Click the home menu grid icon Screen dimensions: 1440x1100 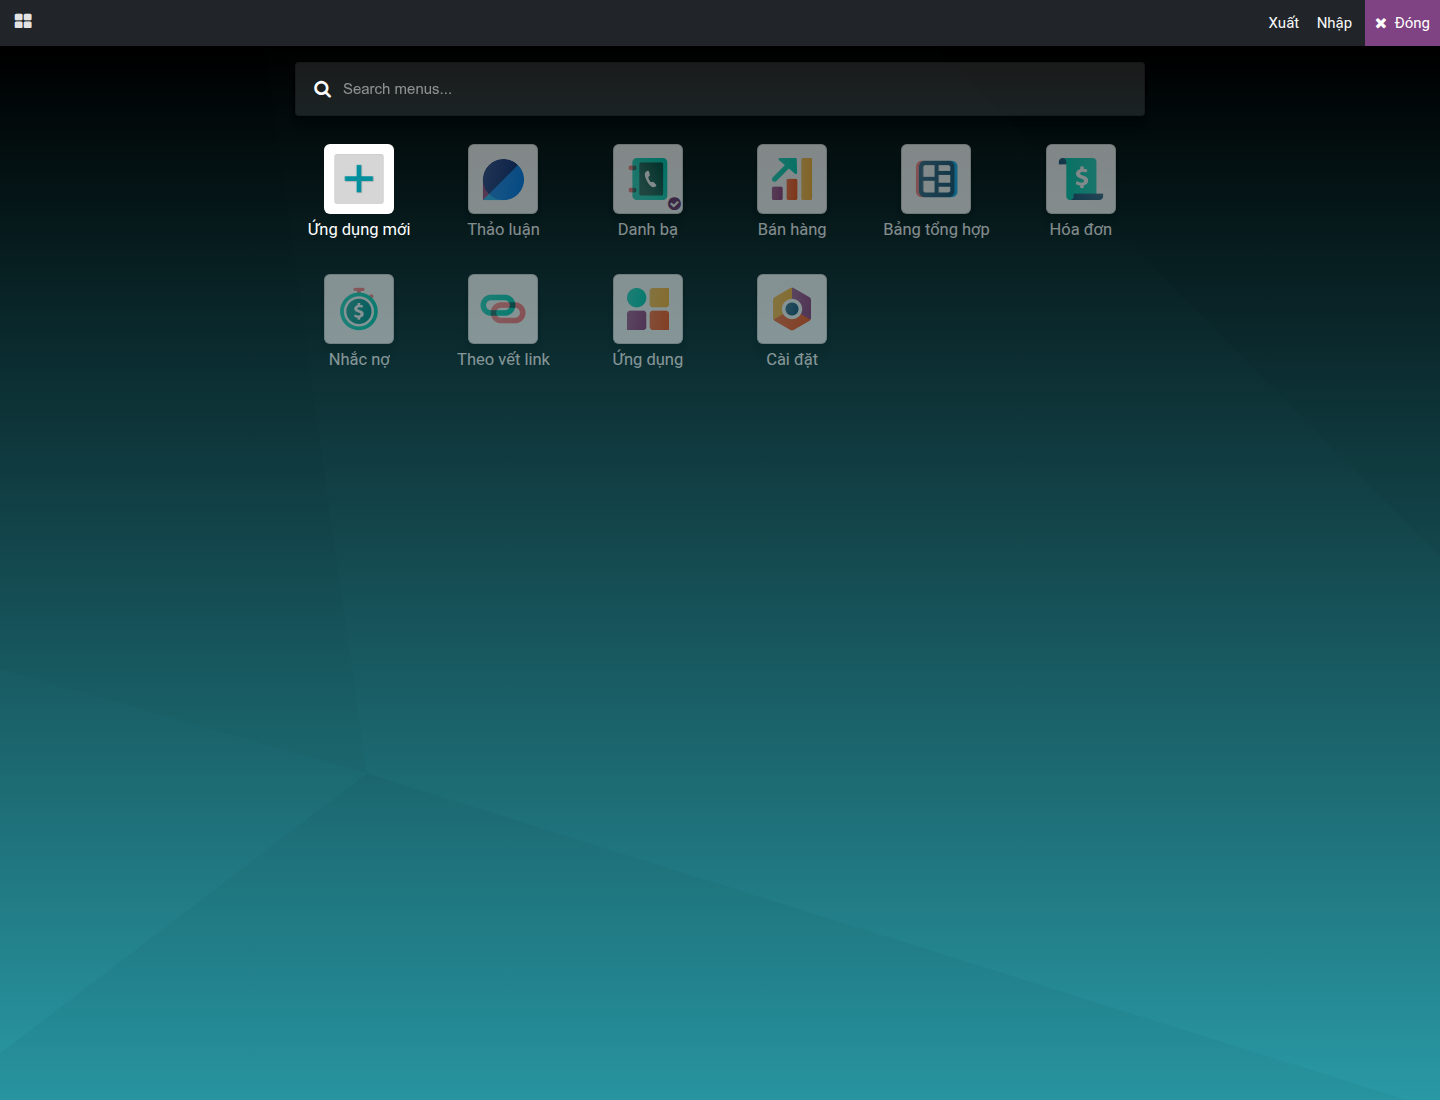click(x=23, y=21)
